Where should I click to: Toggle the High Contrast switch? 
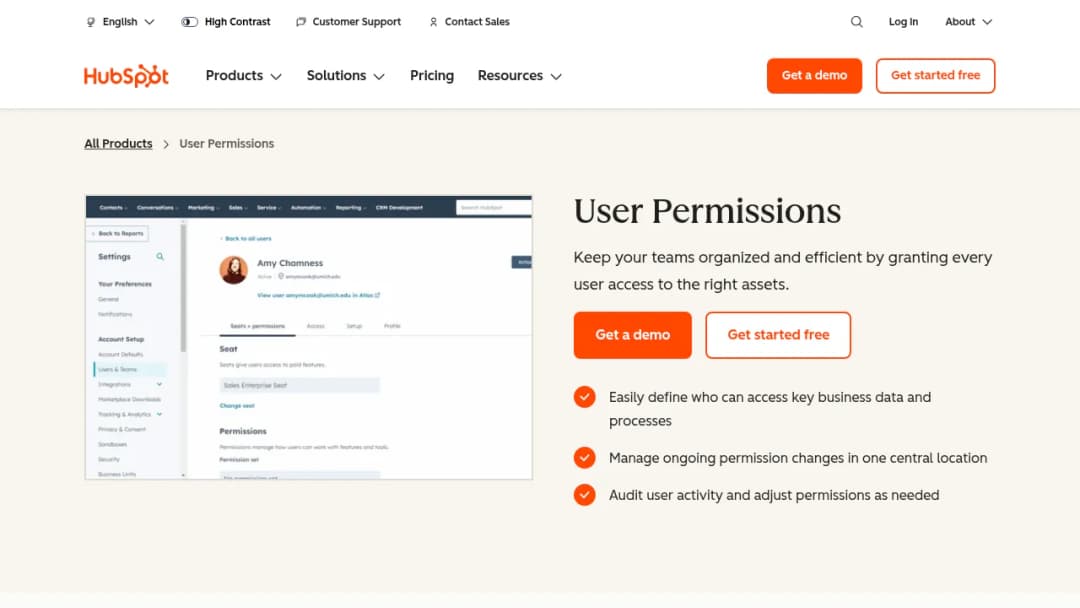[189, 22]
